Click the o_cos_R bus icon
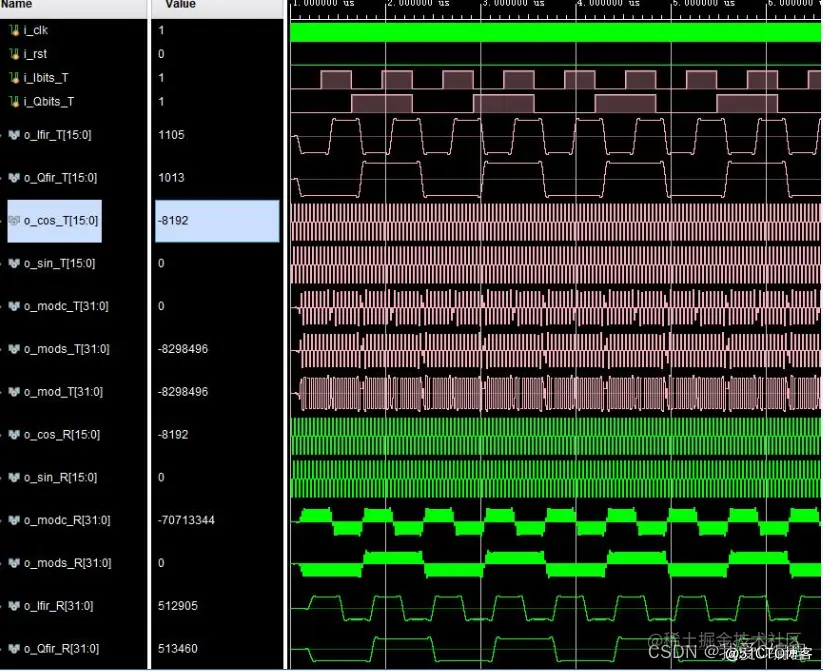This screenshot has width=823, height=671. [14, 435]
